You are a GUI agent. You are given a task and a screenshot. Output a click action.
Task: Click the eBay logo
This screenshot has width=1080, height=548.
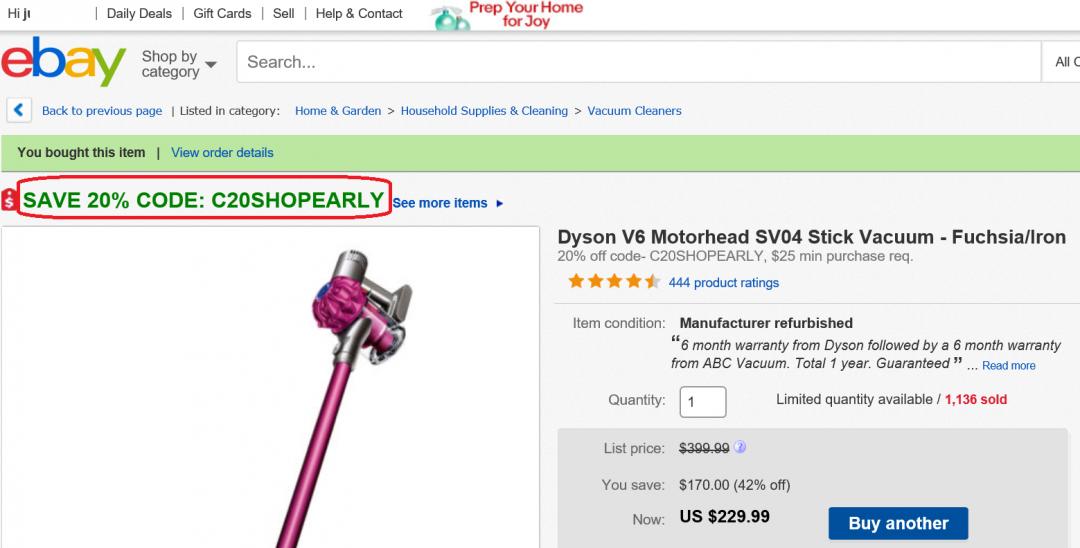63,62
